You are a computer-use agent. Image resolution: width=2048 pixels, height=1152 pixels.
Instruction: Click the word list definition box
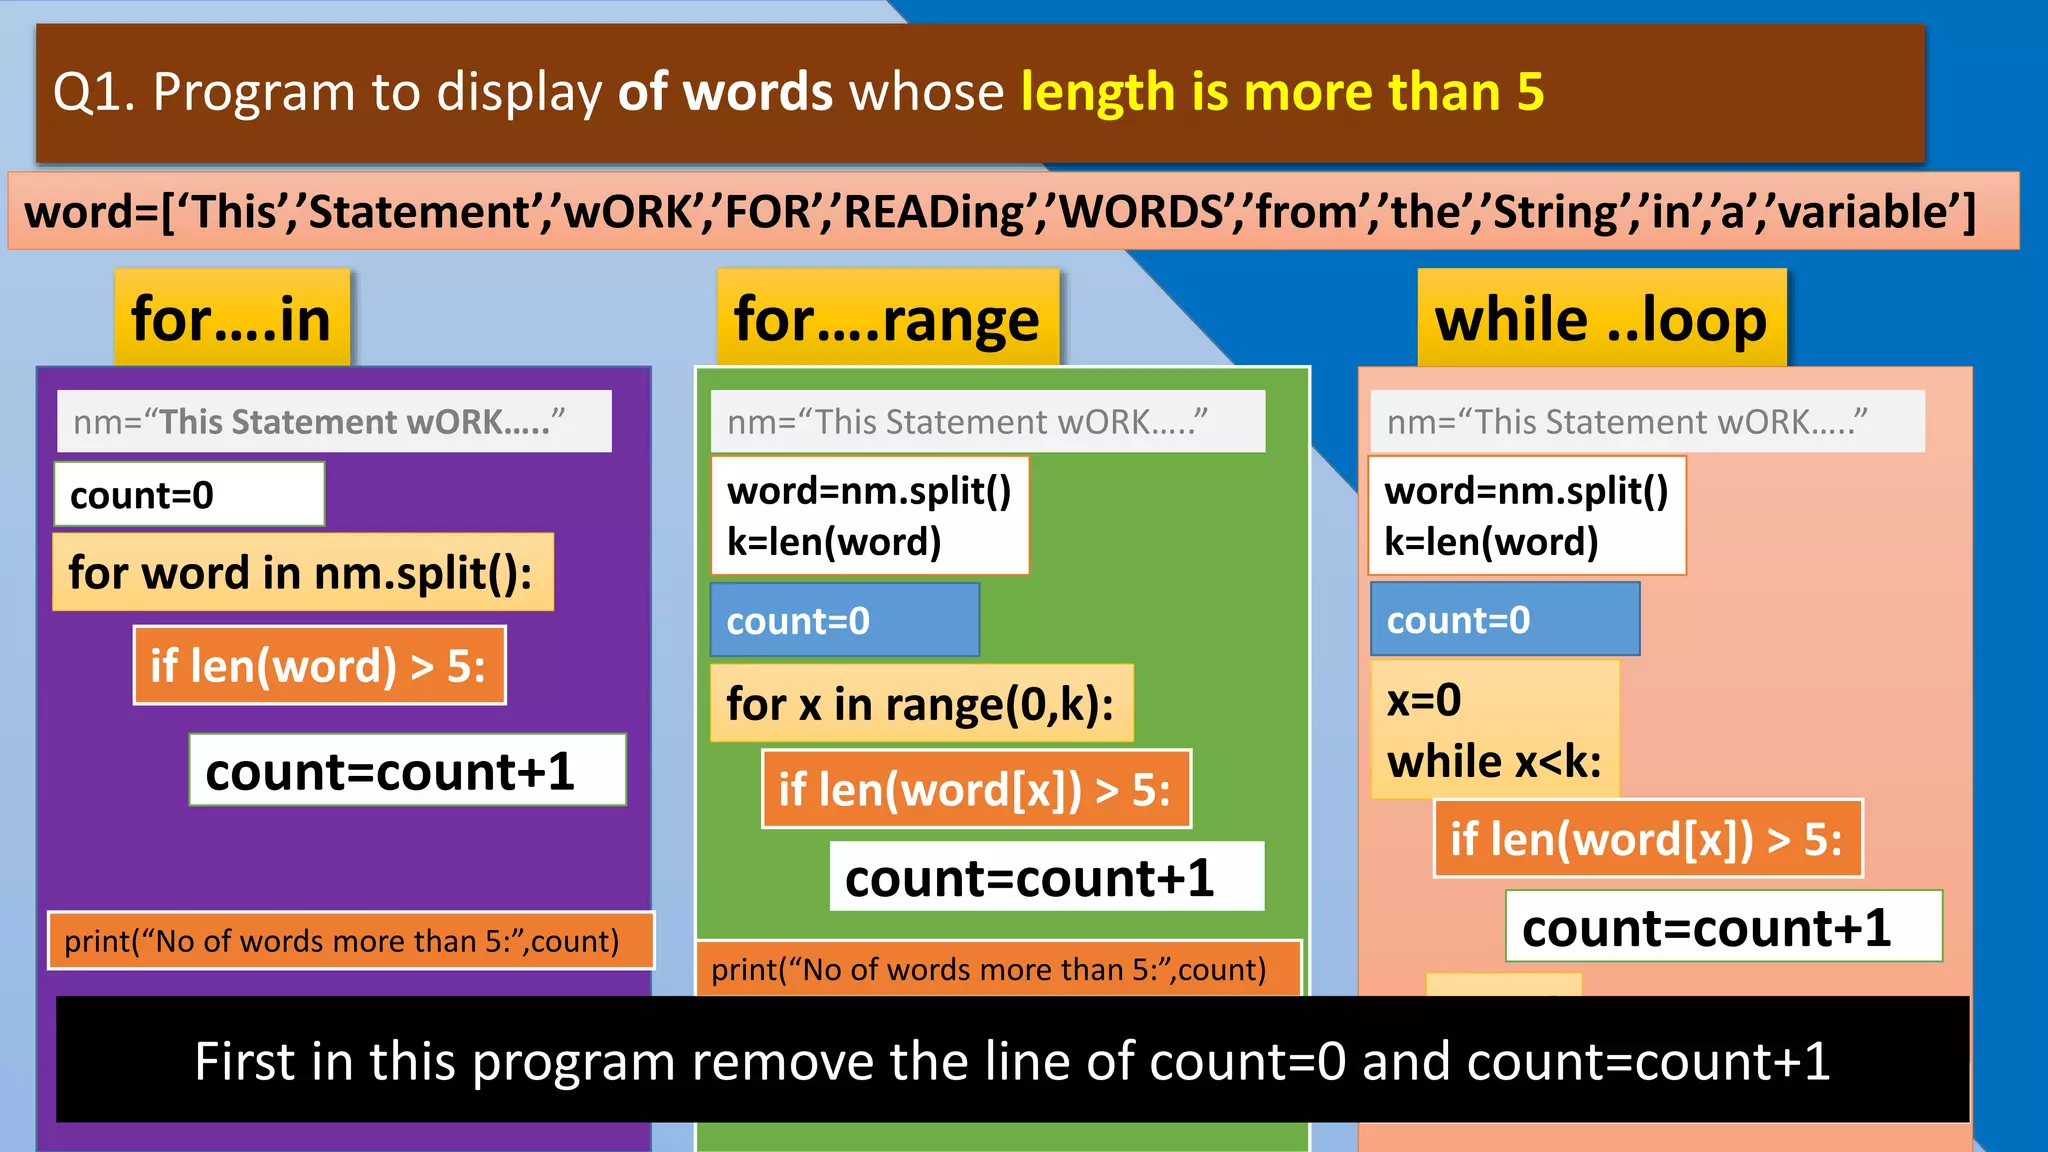pyautogui.click(x=1012, y=212)
